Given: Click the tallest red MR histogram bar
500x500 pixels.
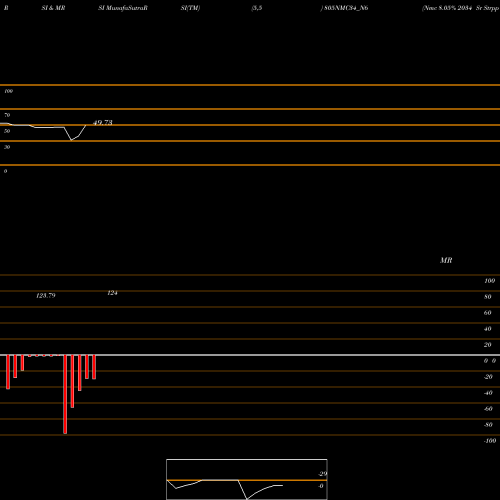Looking at the screenshot, I should (65, 394).
